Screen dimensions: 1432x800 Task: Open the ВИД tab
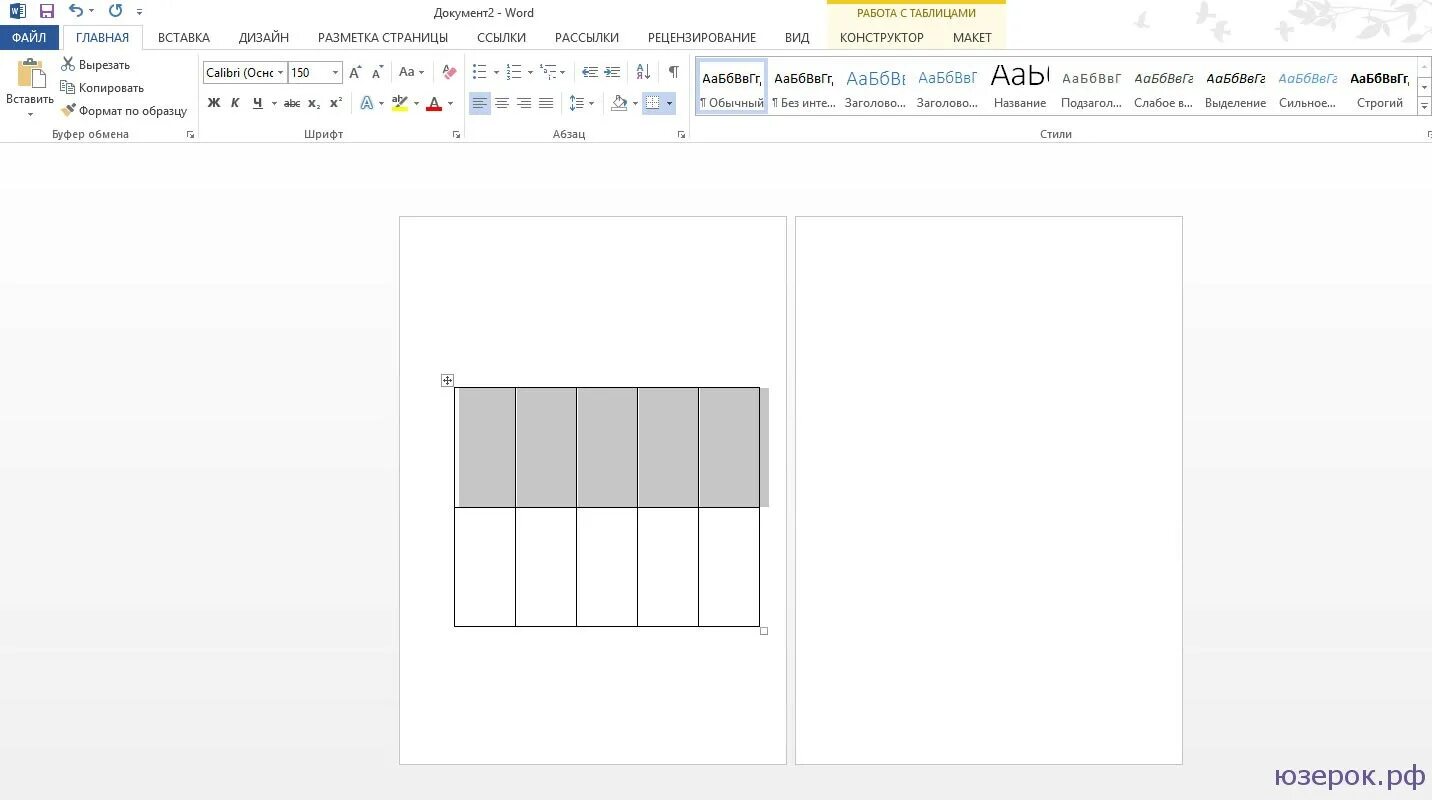click(x=797, y=38)
